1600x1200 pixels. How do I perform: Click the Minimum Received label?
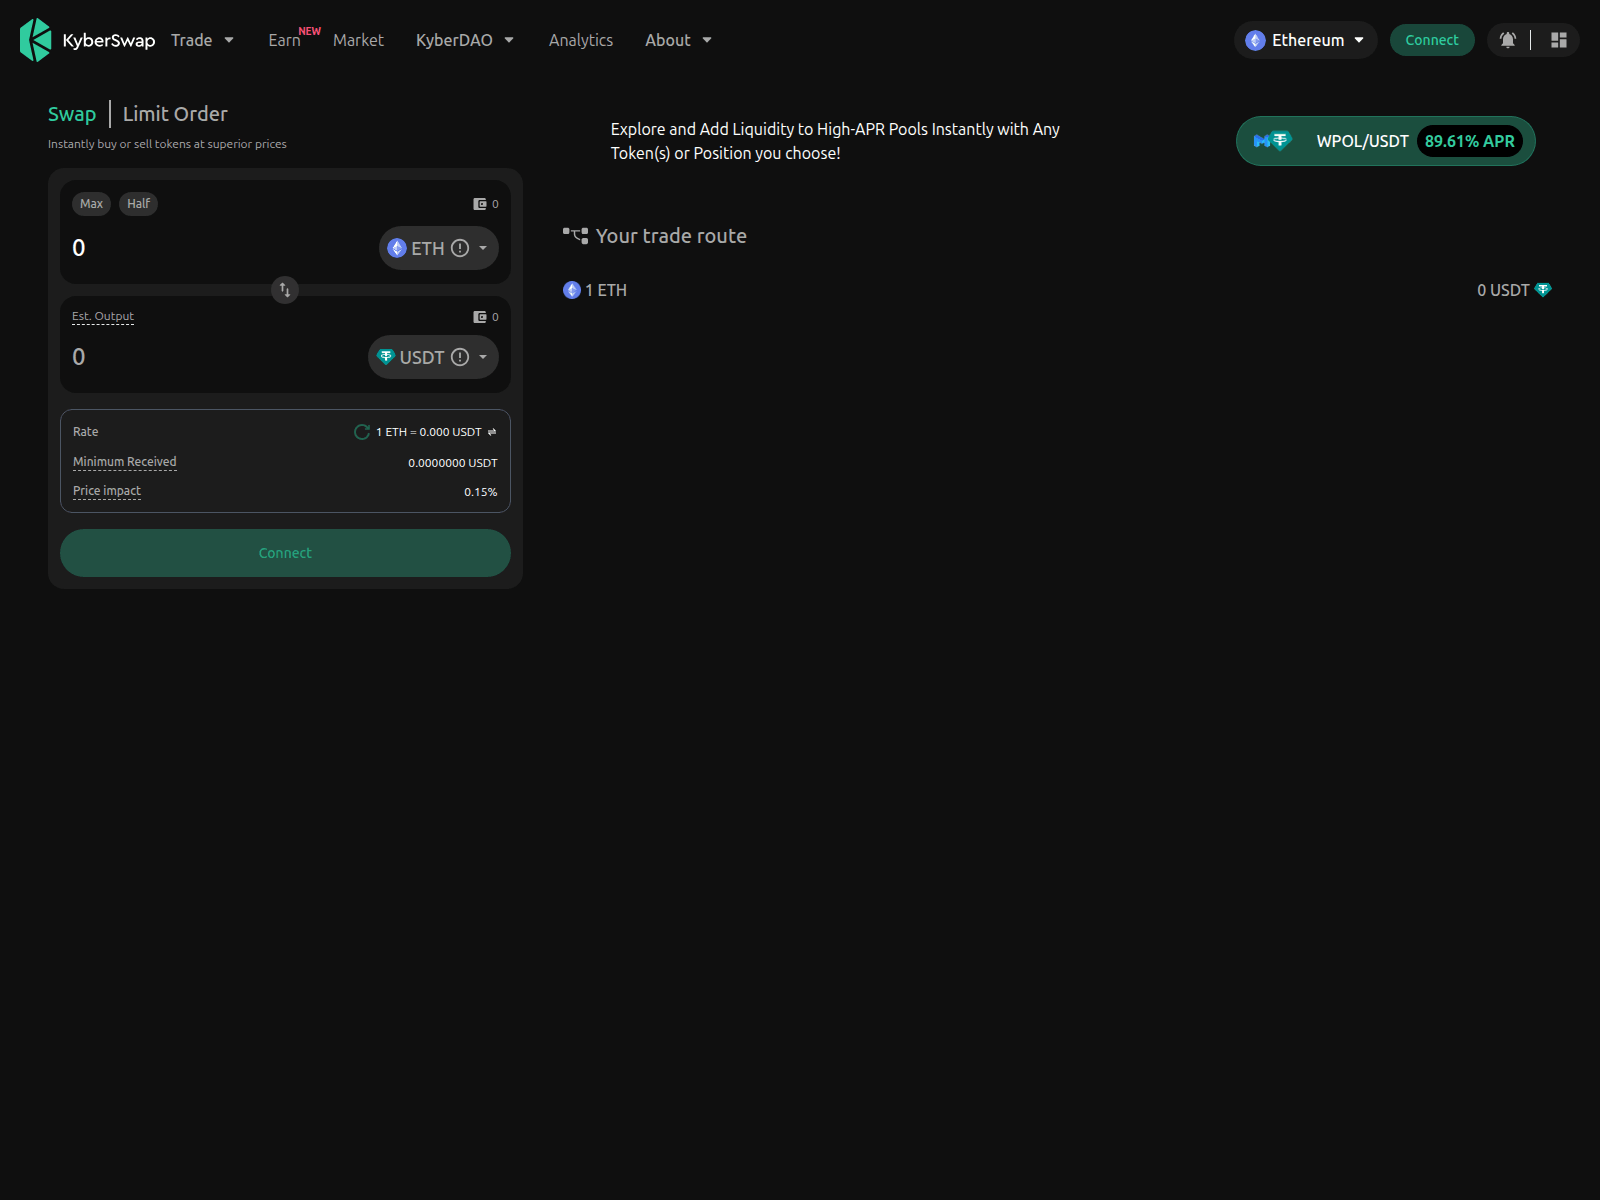click(125, 462)
